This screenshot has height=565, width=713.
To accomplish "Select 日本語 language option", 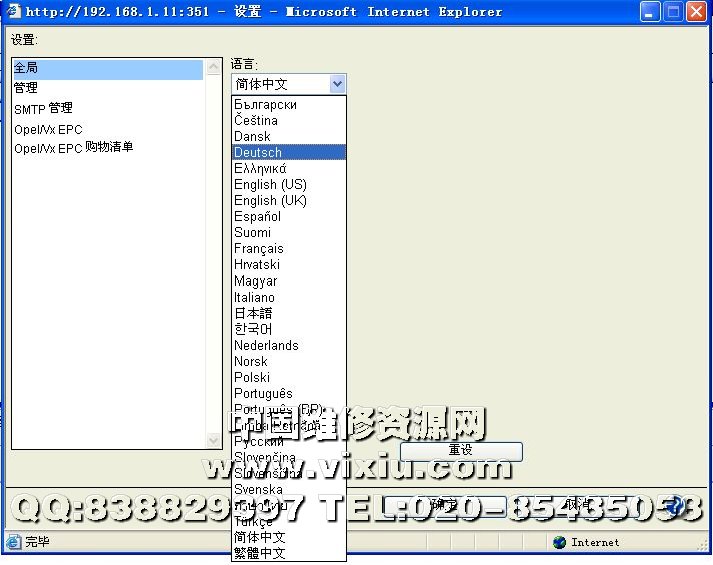I will click(x=289, y=313).
